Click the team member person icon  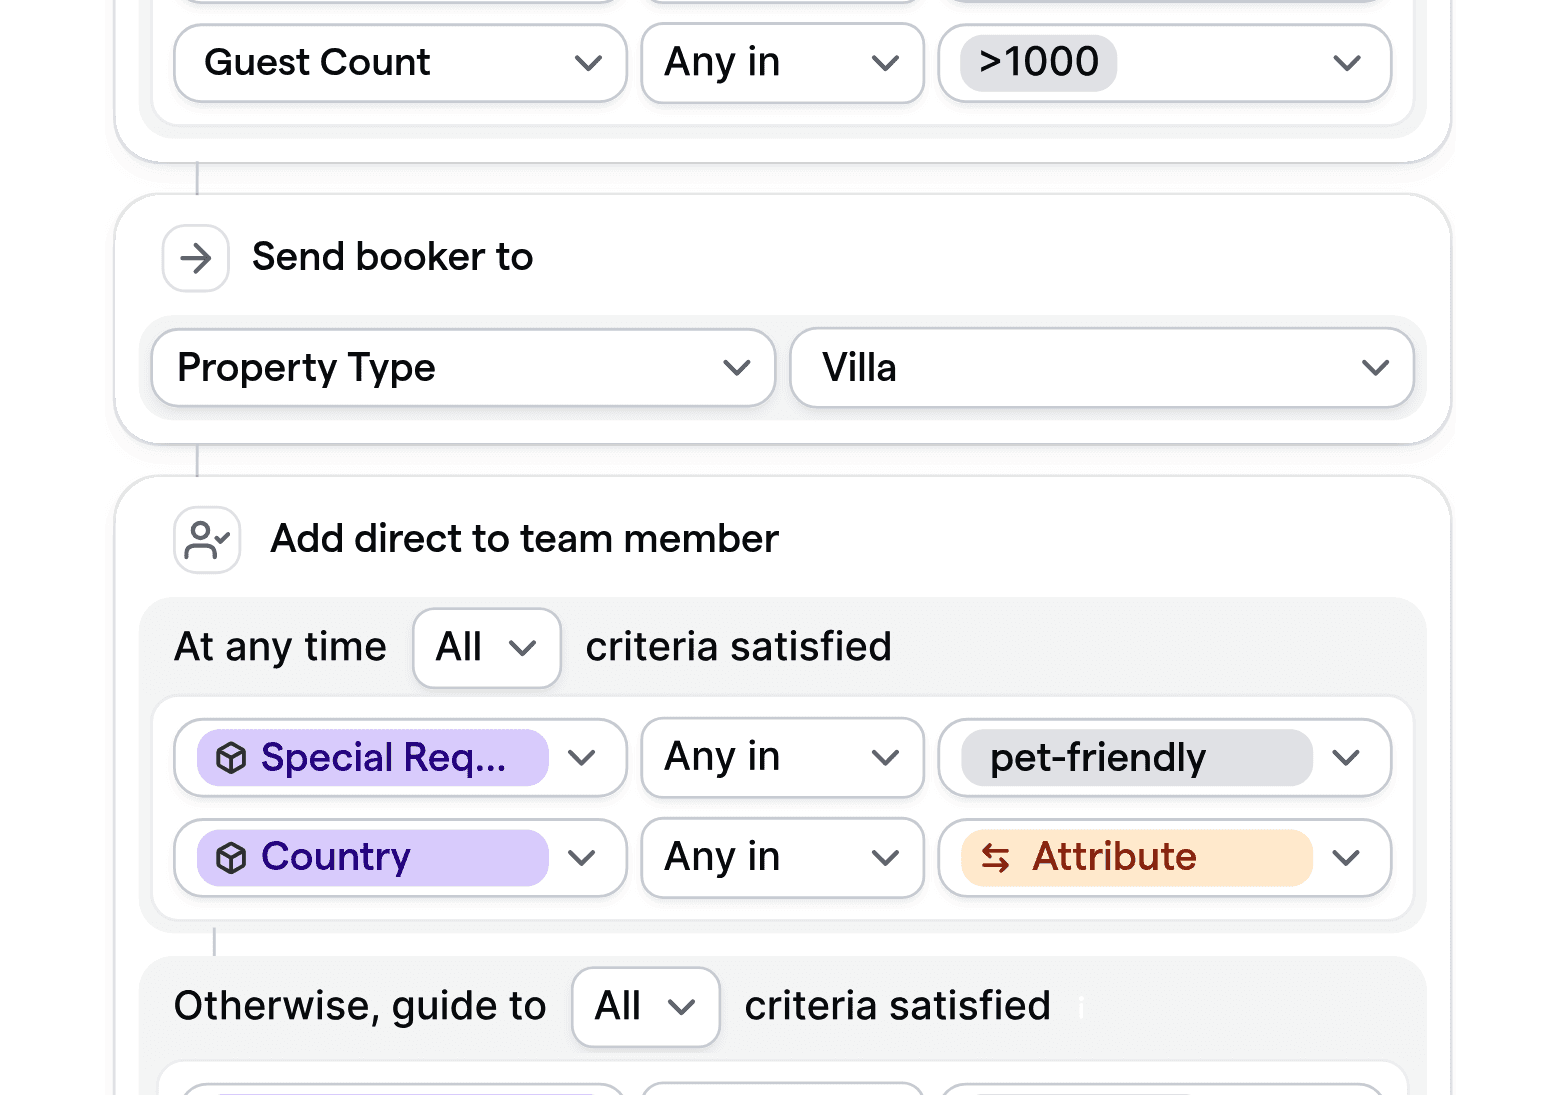pos(207,540)
